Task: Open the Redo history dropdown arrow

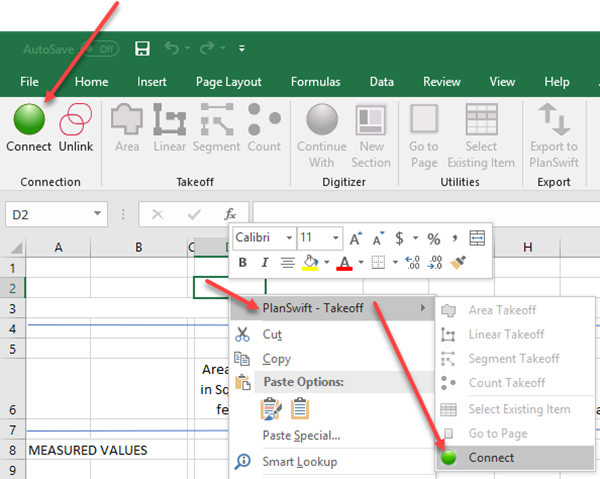Action: (x=223, y=48)
